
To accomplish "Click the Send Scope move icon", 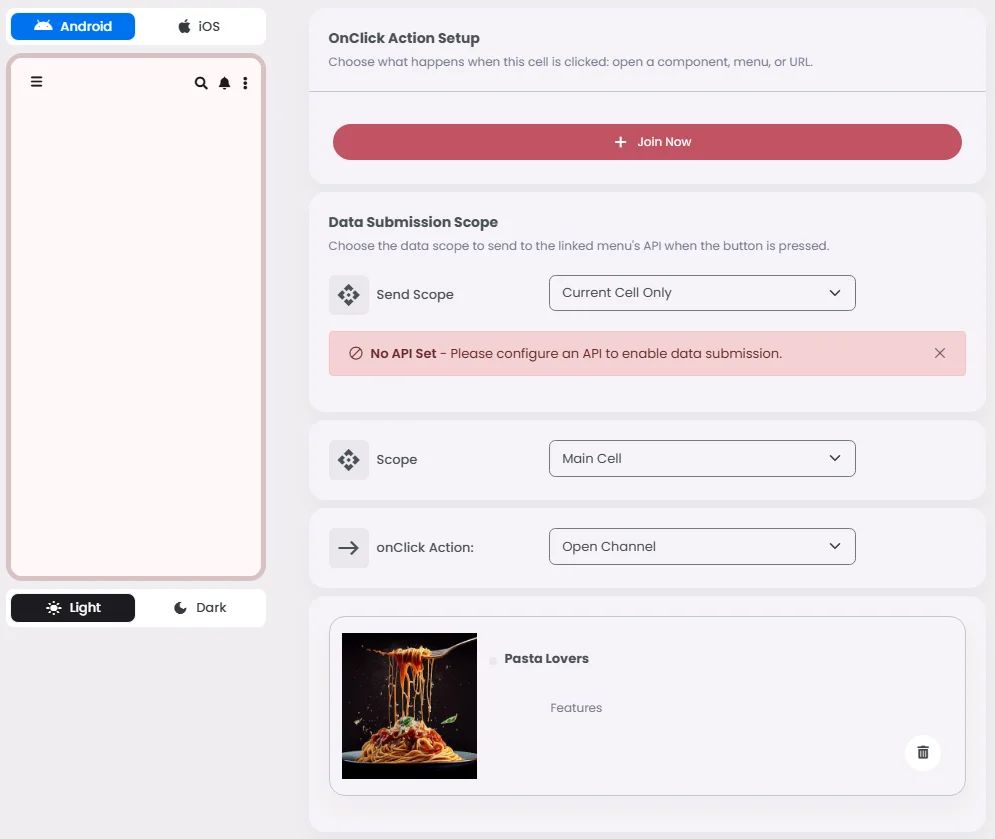I will [x=348, y=294].
